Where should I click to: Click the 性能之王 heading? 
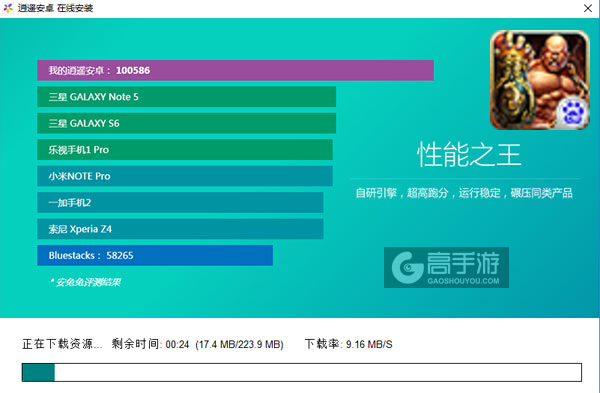pyautogui.click(x=469, y=155)
